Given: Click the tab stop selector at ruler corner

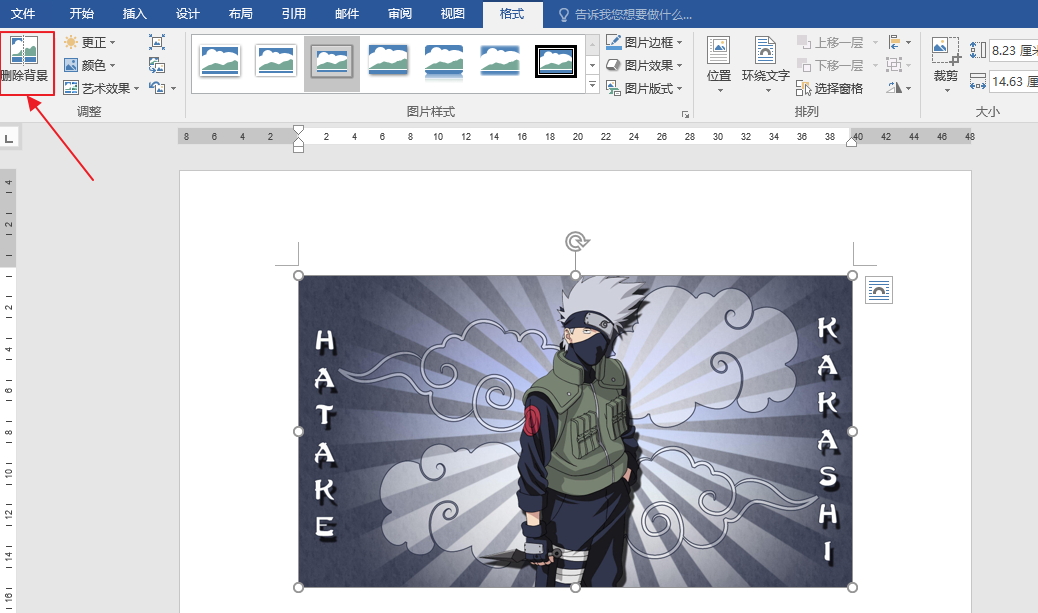Looking at the screenshot, I should 9,138.
